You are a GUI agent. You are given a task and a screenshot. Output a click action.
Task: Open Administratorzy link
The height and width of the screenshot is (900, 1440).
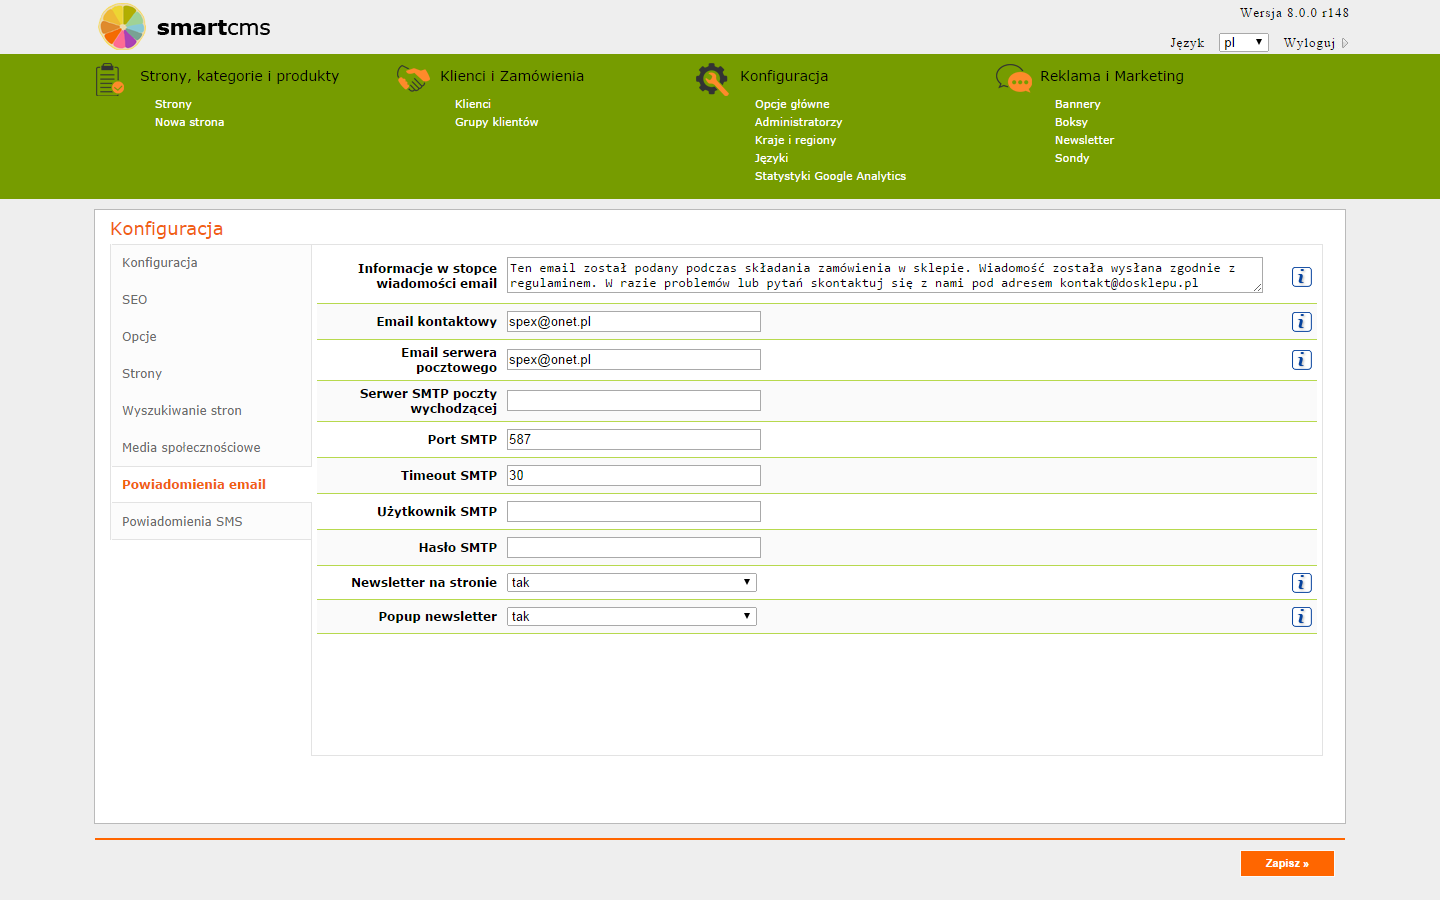[x=798, y=122]
